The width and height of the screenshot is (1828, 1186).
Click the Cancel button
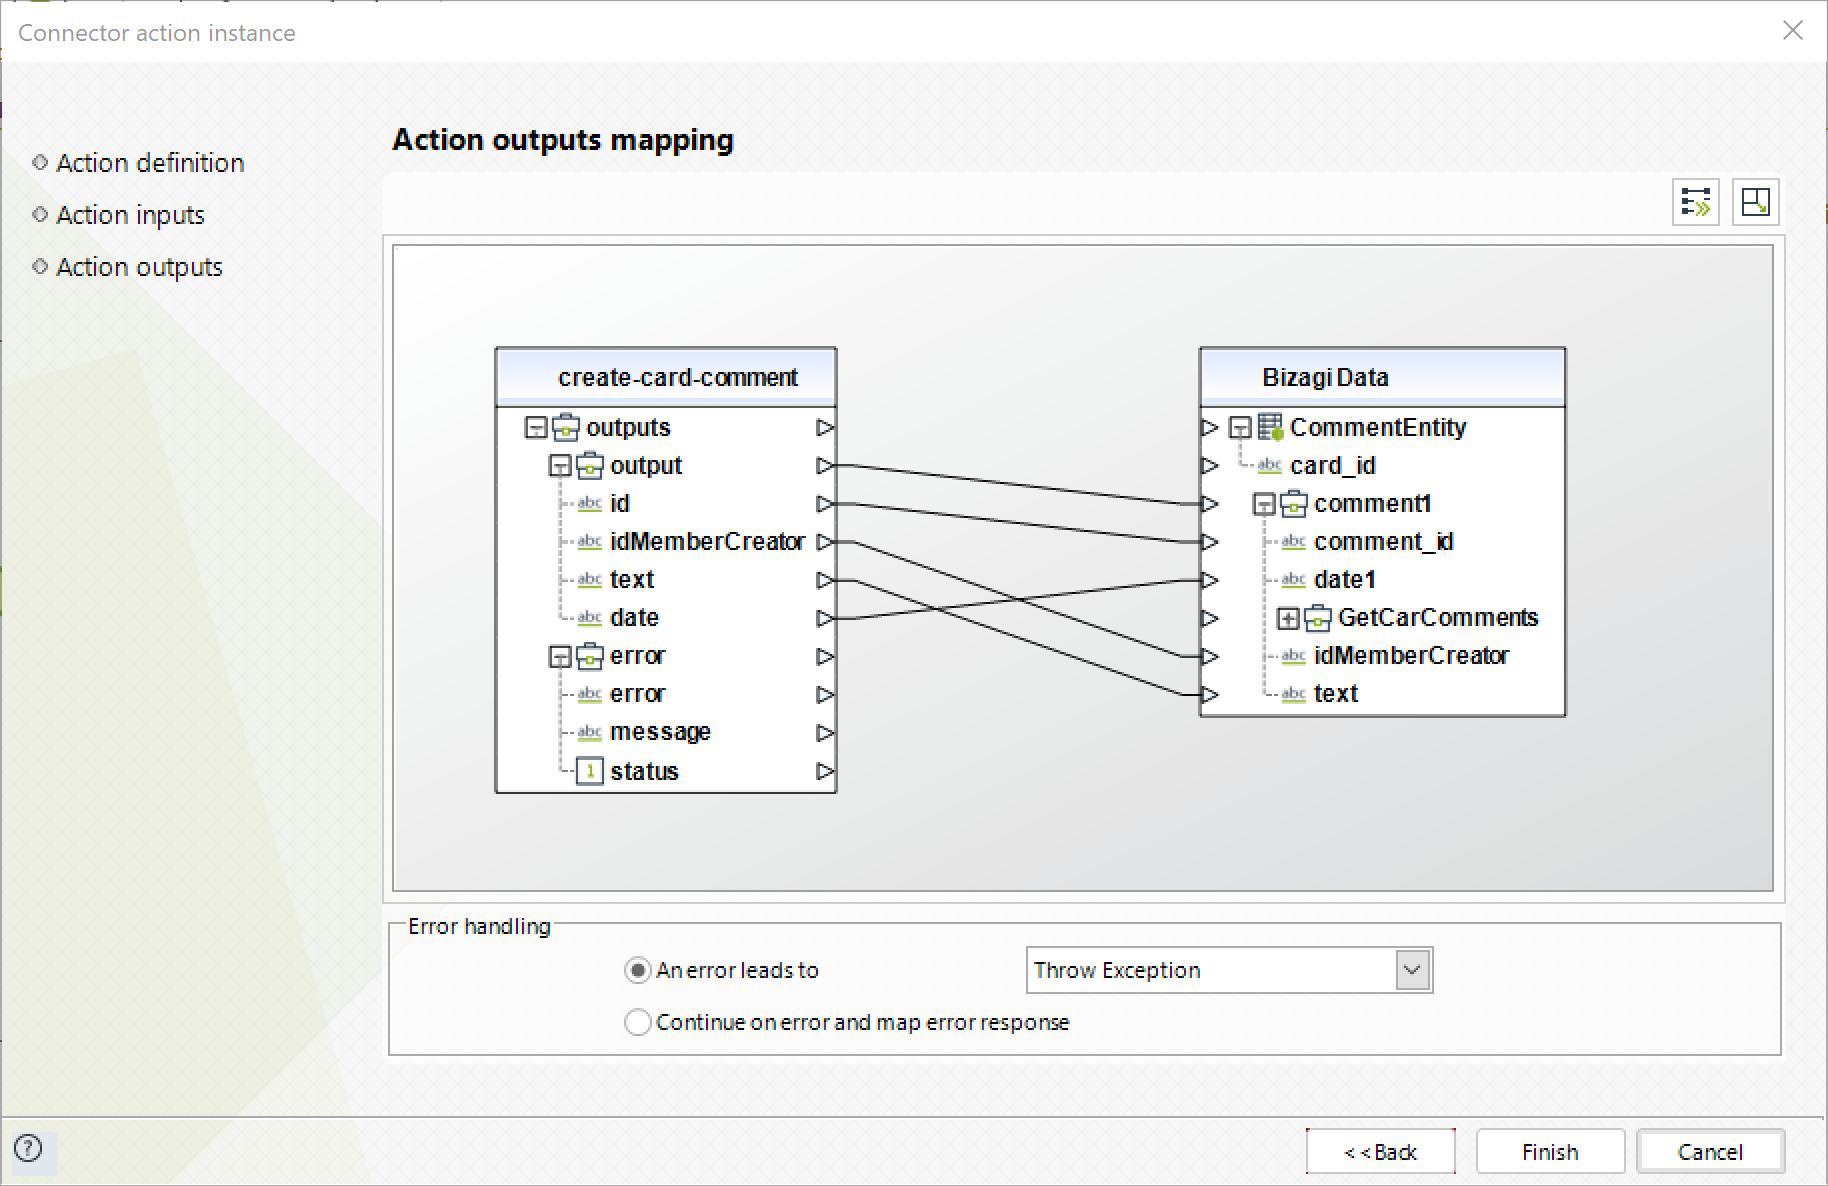[1710, 1152]
